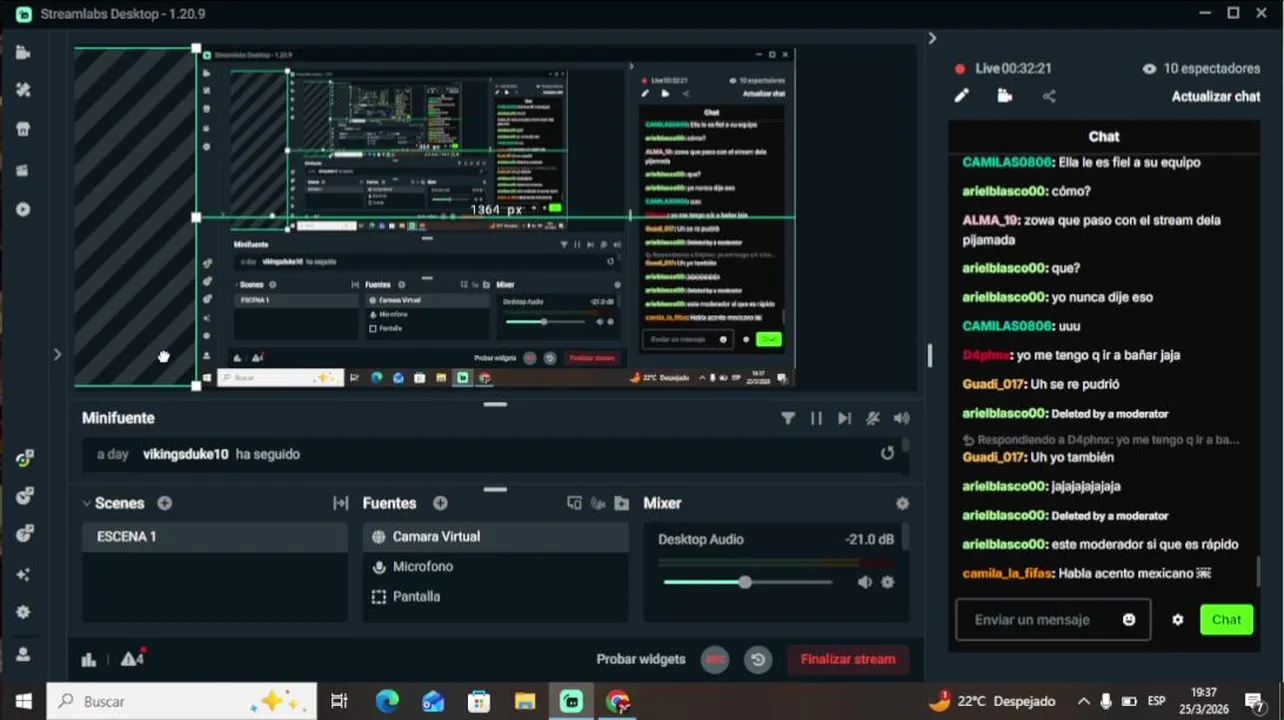Click the chat scrollbar
This screenshot has height=720, width=1284.
point(1258,572)
